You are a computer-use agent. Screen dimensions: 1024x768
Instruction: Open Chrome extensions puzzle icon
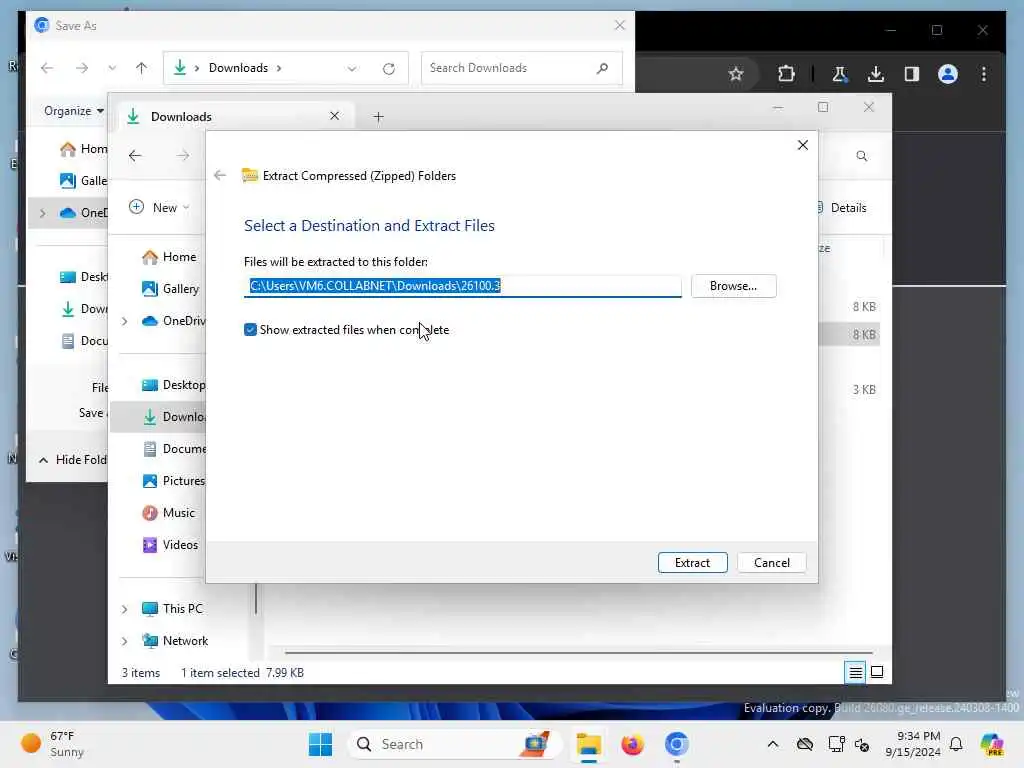point(786,74)
